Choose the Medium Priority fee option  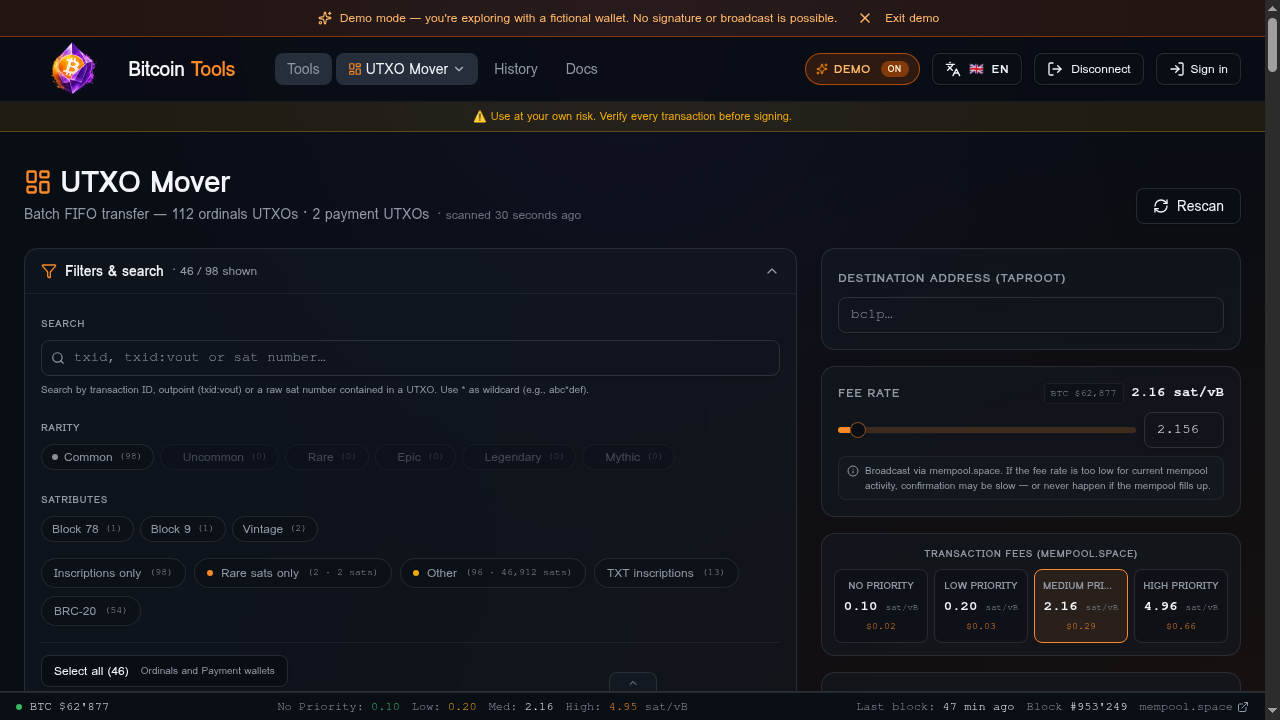[x=1081, y=606]
